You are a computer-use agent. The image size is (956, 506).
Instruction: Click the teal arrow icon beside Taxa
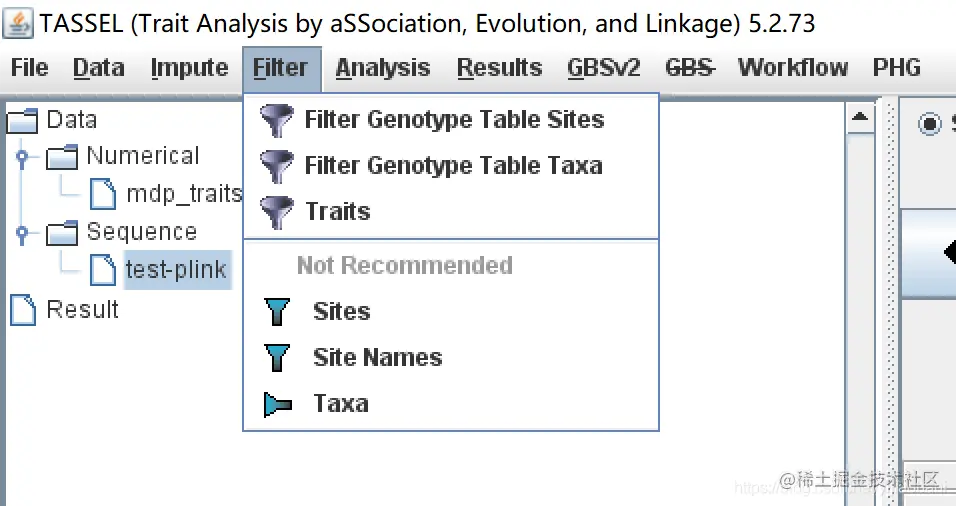[277, 404]
